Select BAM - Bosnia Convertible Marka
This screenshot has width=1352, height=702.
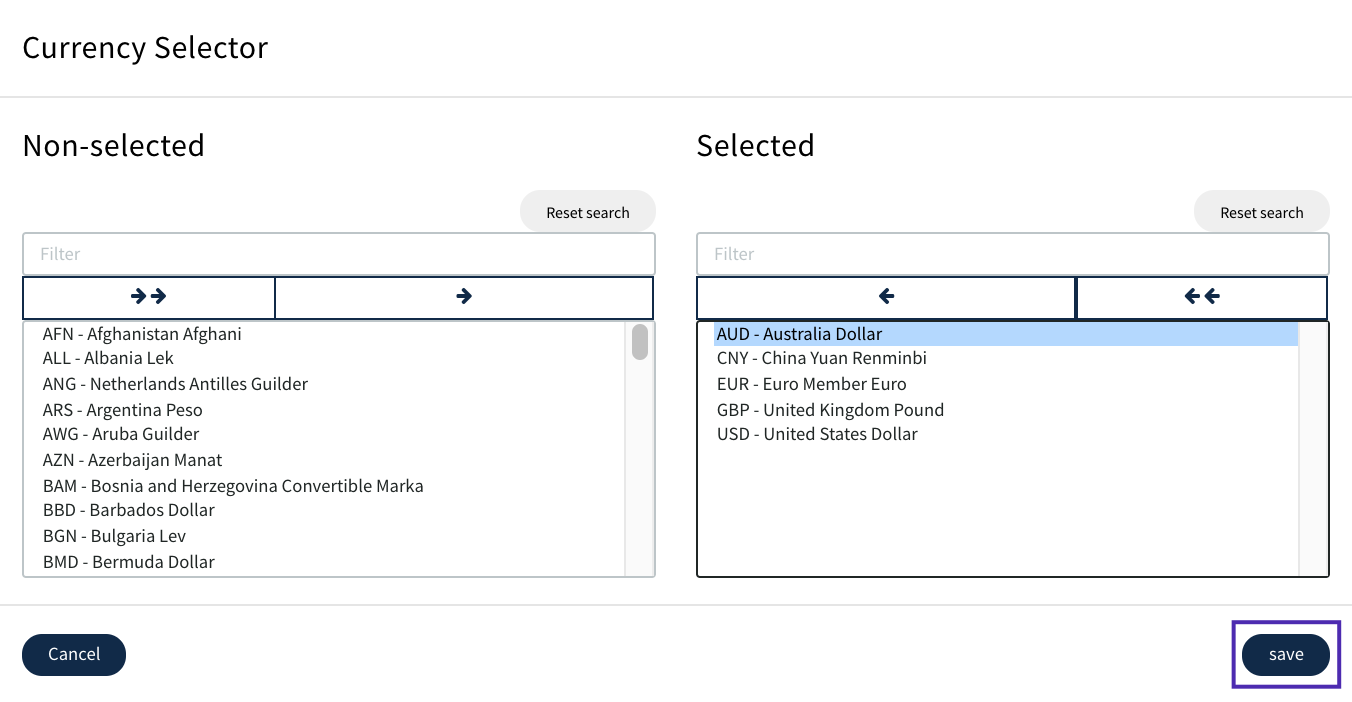(x=233, y=486)
